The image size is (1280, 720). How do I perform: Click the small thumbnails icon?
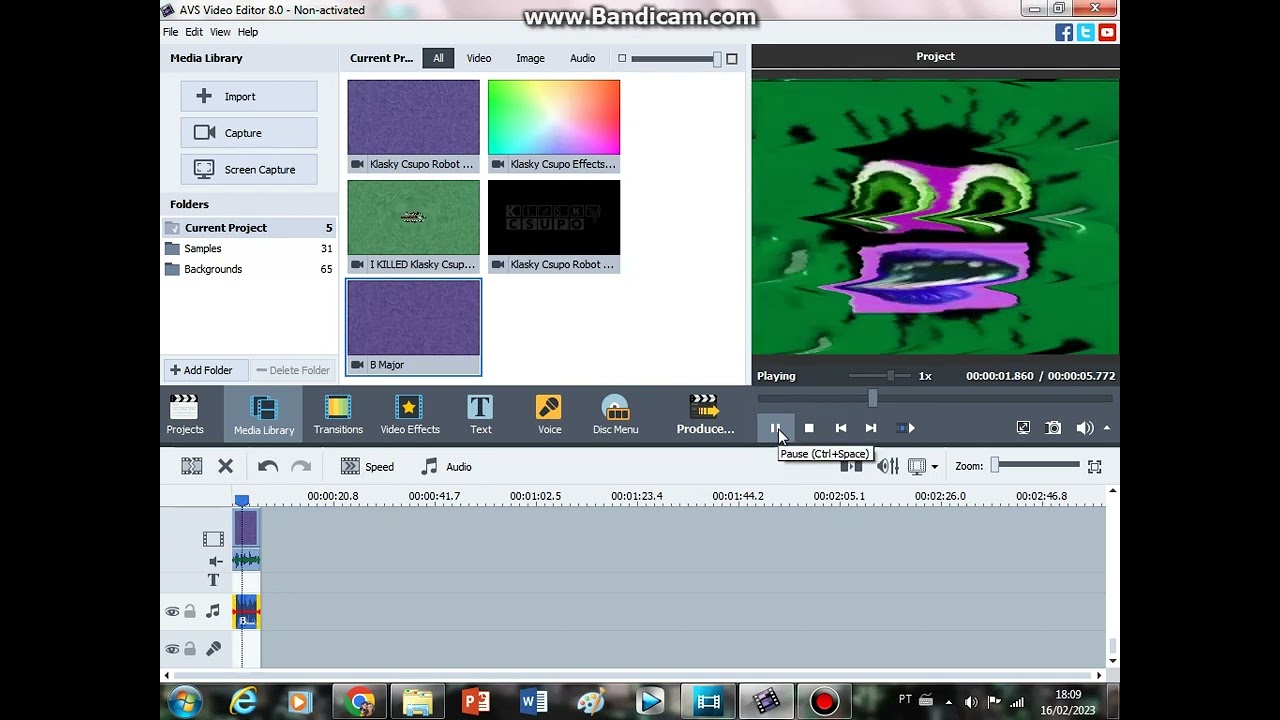[622, 58]
